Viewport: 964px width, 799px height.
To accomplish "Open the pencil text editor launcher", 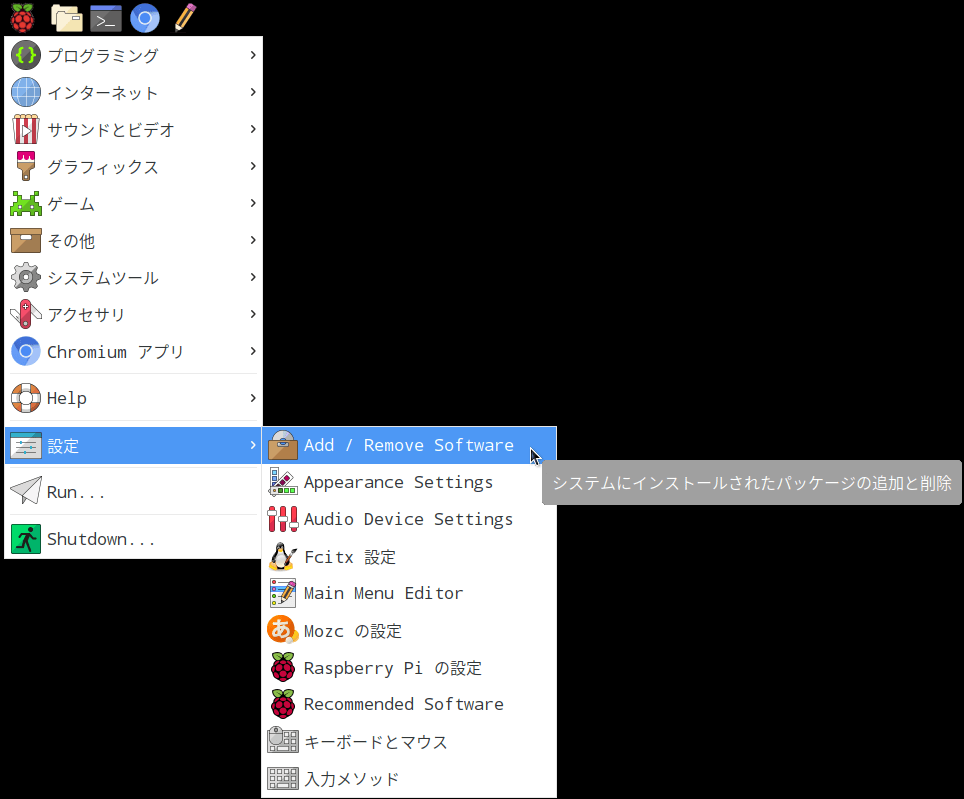I will pyautogui.click(x=184, y=17).
